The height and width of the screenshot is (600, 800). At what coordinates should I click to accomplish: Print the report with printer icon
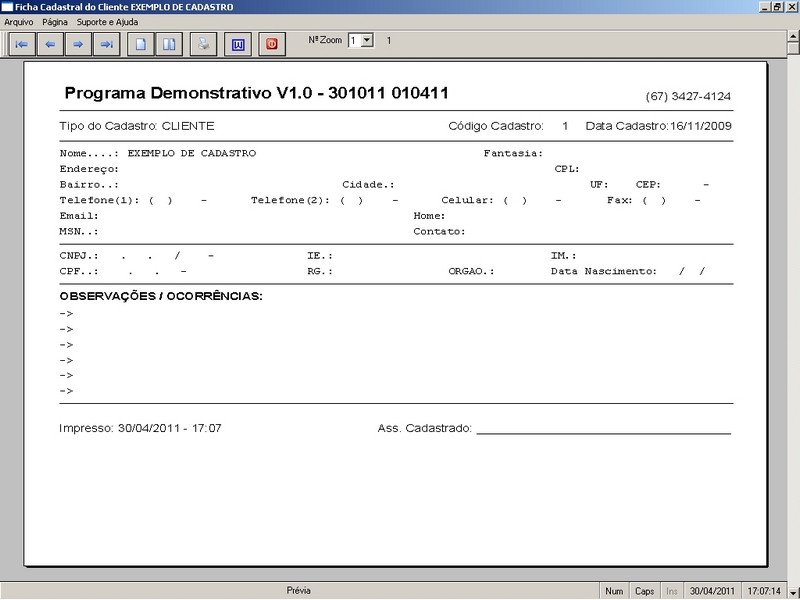click(x=203, y=44)
